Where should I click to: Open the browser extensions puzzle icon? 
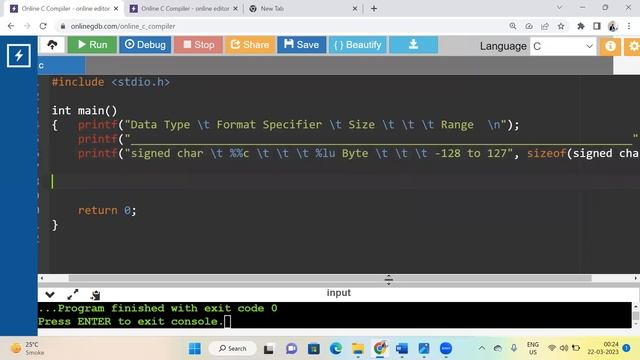click(580, 26)
